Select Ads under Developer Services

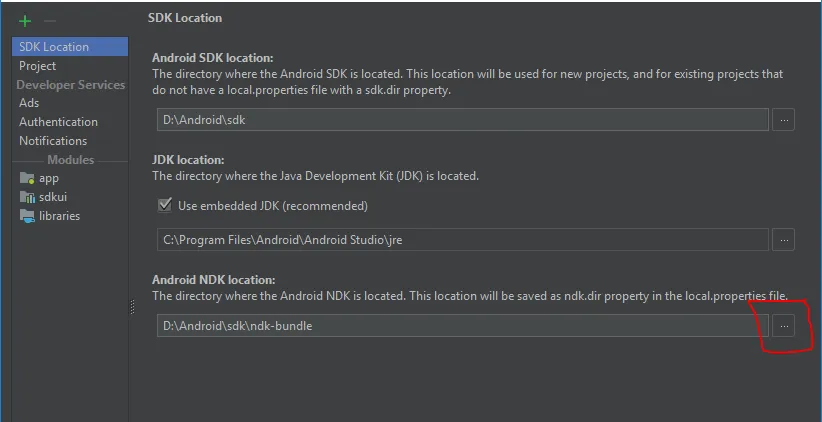[30, 103]
